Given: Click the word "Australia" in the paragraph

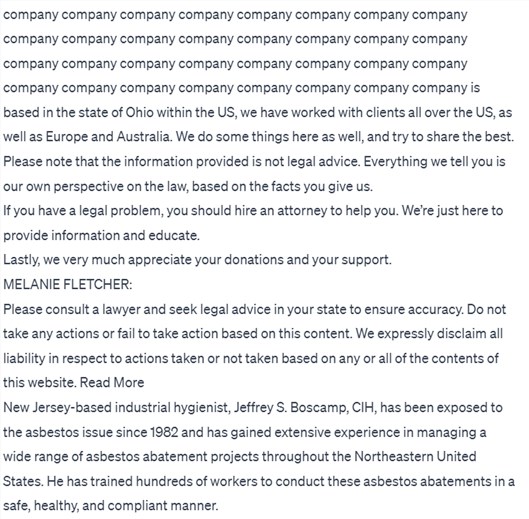Looking at the screenshot, I should 144,137.
